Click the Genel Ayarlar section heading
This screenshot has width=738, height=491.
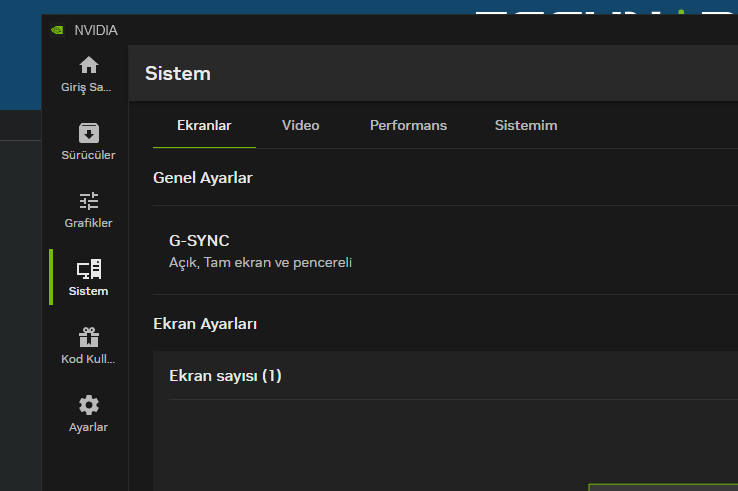click(203, 178)
